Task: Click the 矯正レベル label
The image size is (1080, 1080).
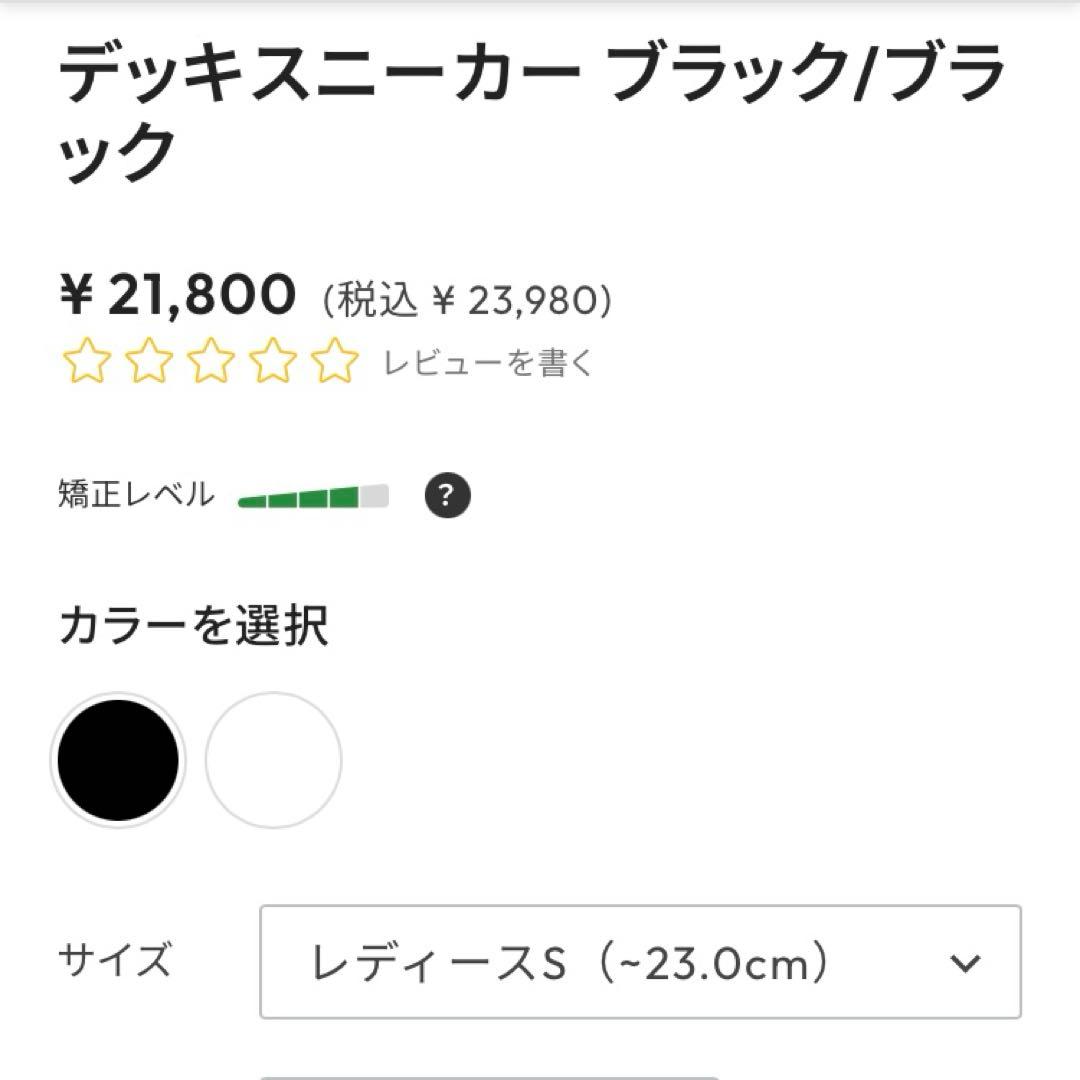Action: [135, 492]
